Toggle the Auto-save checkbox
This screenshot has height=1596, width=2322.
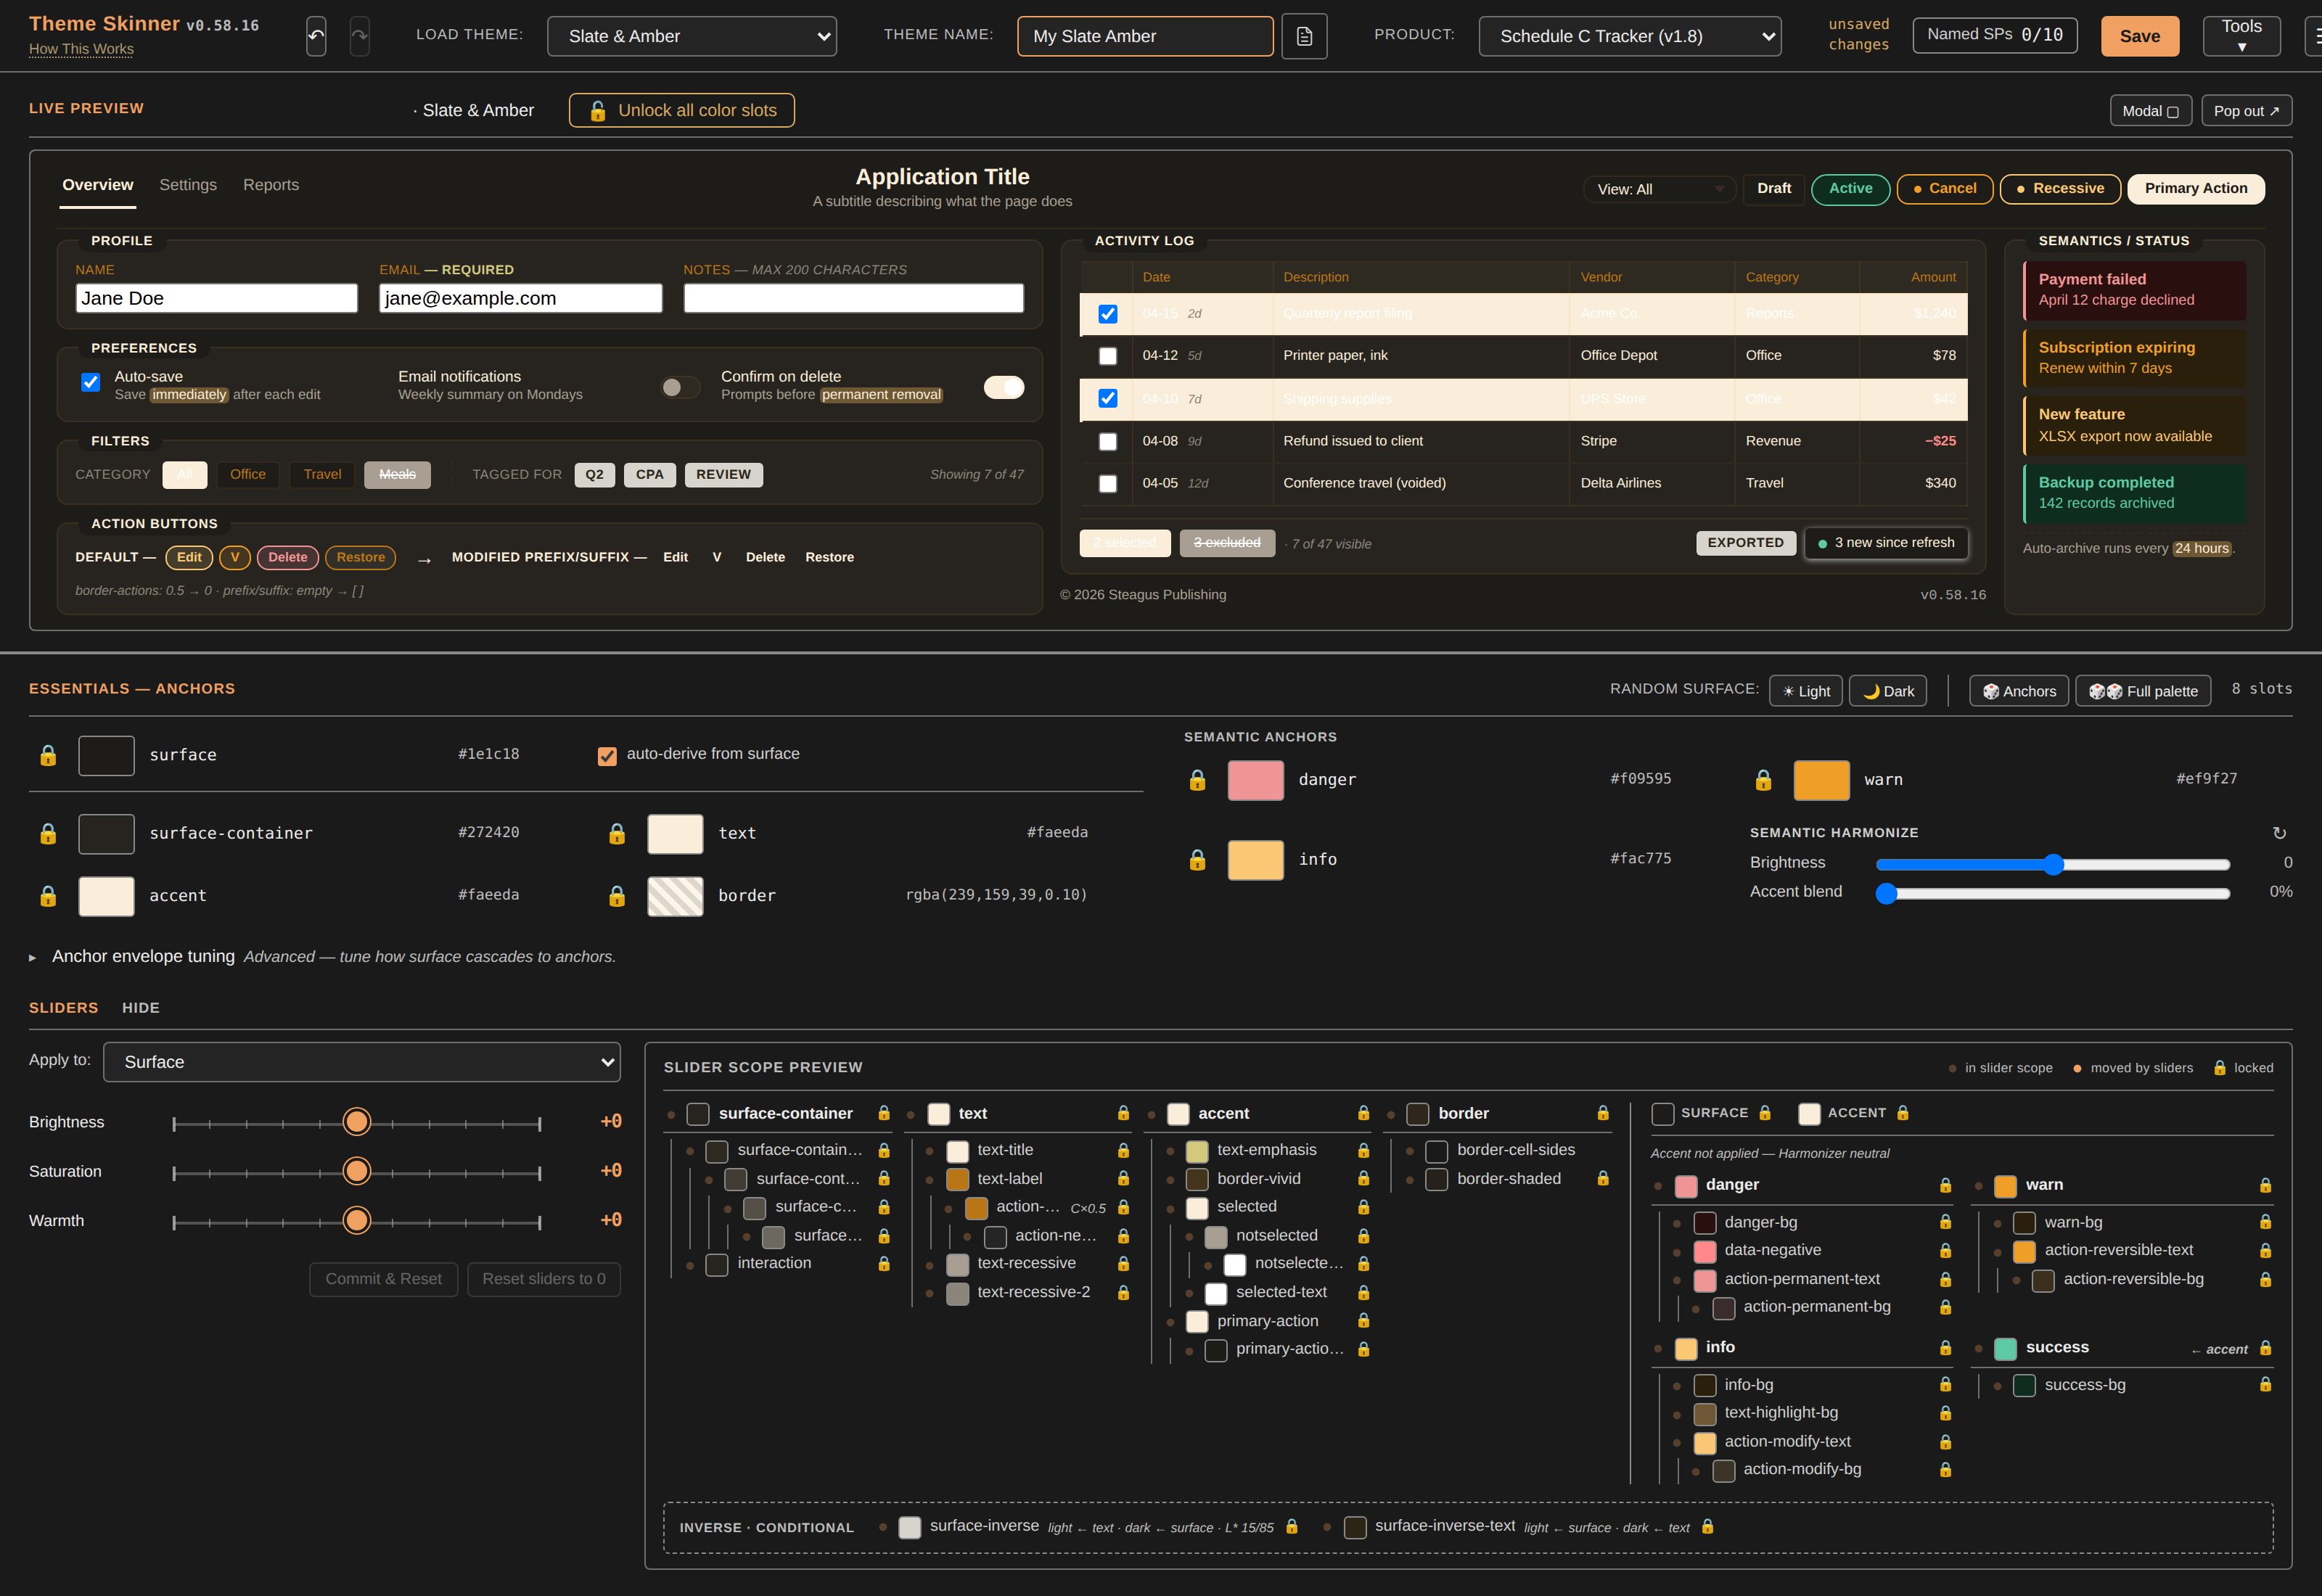(91, 382)
